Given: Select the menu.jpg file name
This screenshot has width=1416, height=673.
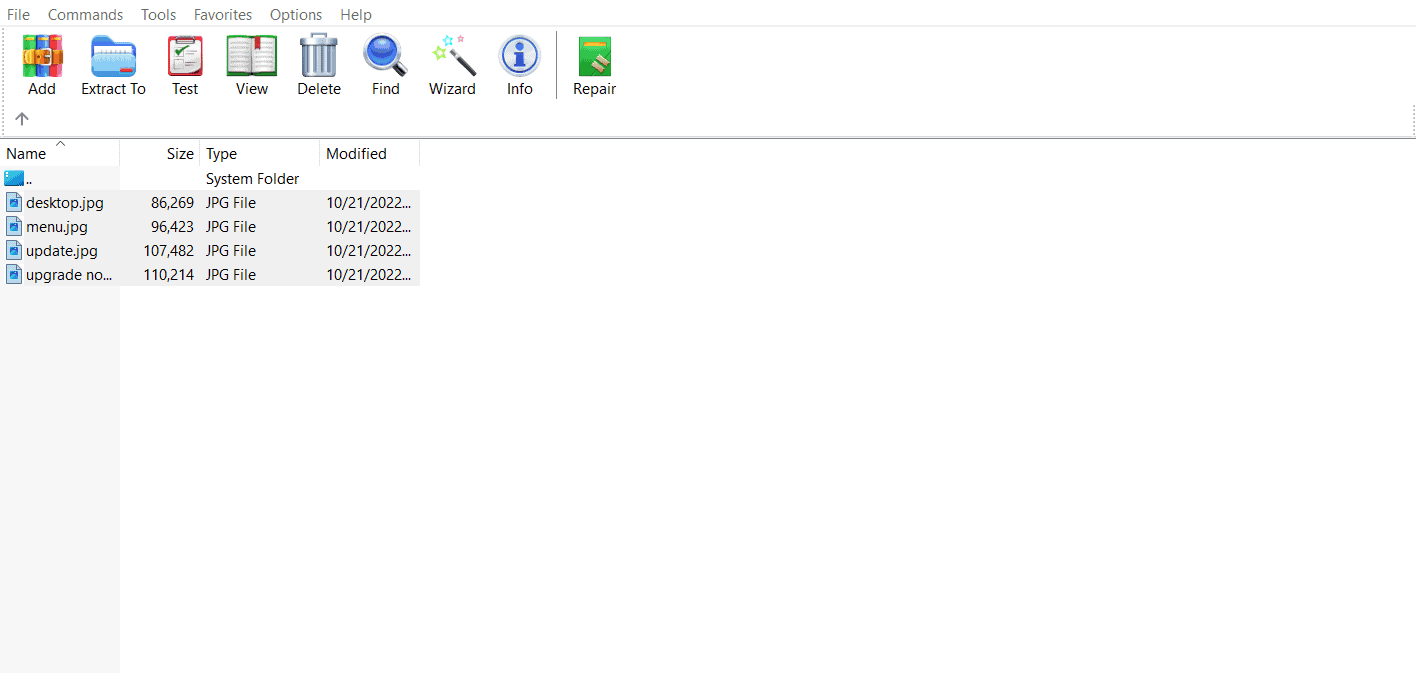Looking at the screenshot, I should [x=57, y=227].
